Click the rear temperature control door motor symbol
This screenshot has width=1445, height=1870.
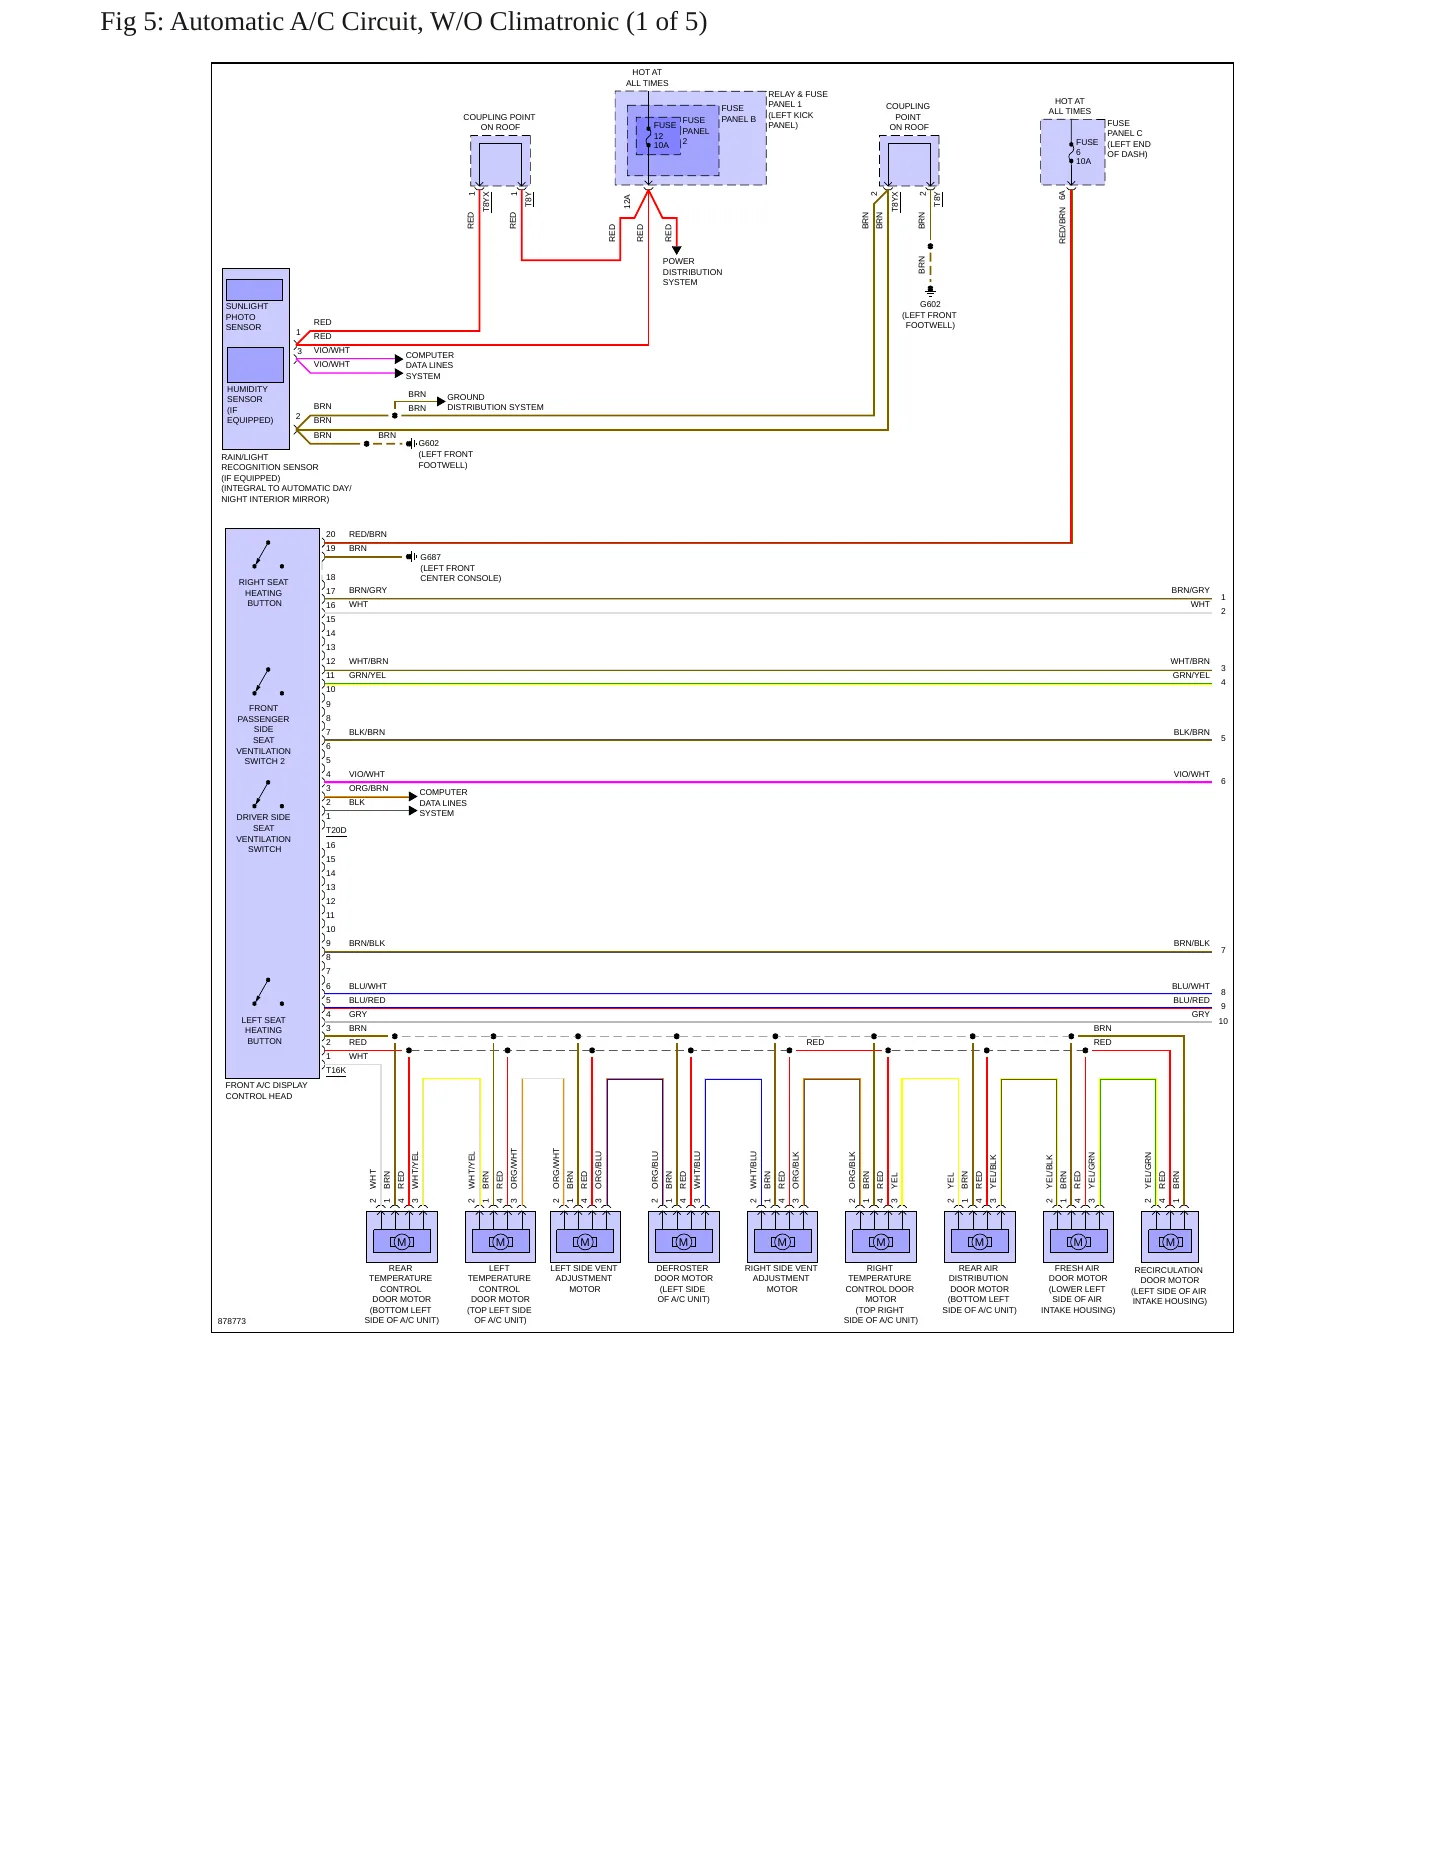point(402,1241)
